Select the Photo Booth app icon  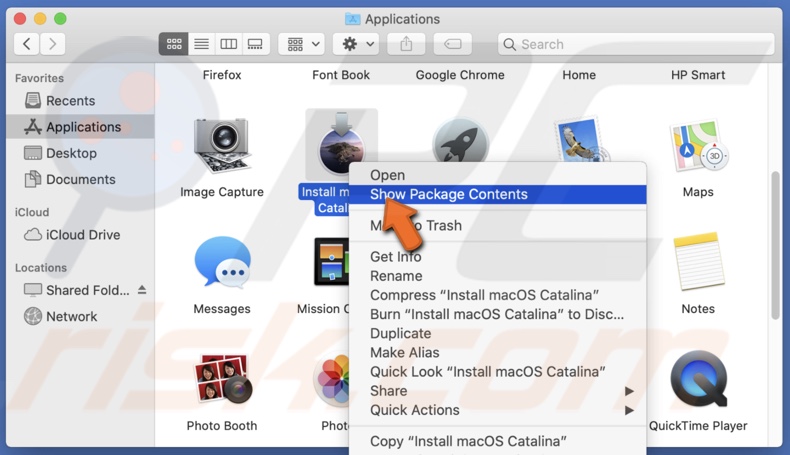222,379
